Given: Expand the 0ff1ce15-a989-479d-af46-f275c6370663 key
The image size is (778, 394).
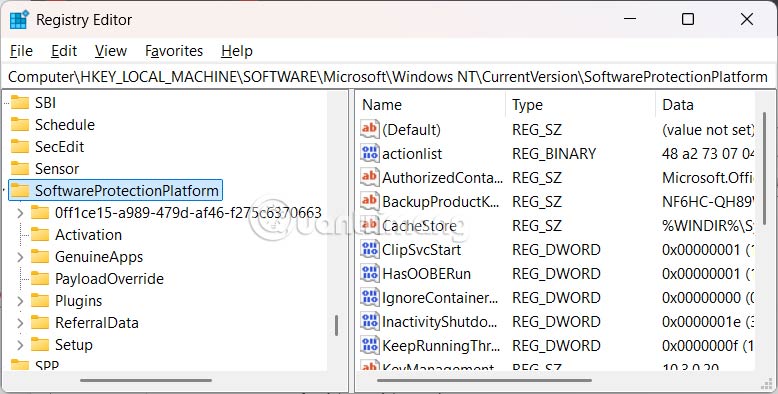Looking at the screenshot, I should (x=20, y=213).
